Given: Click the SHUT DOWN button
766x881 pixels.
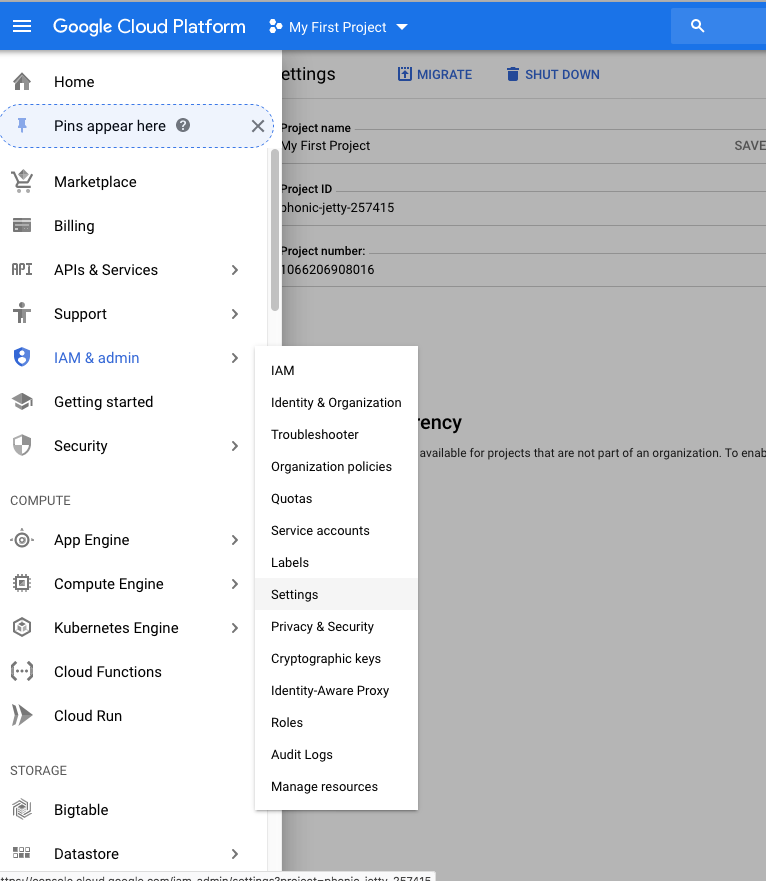Looking at the screenshot, I should click(553, 74).
